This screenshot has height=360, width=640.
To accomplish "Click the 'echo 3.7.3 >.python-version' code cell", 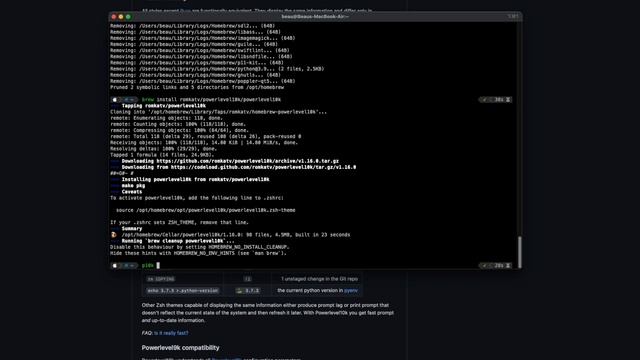I will (x=182, y=291).
